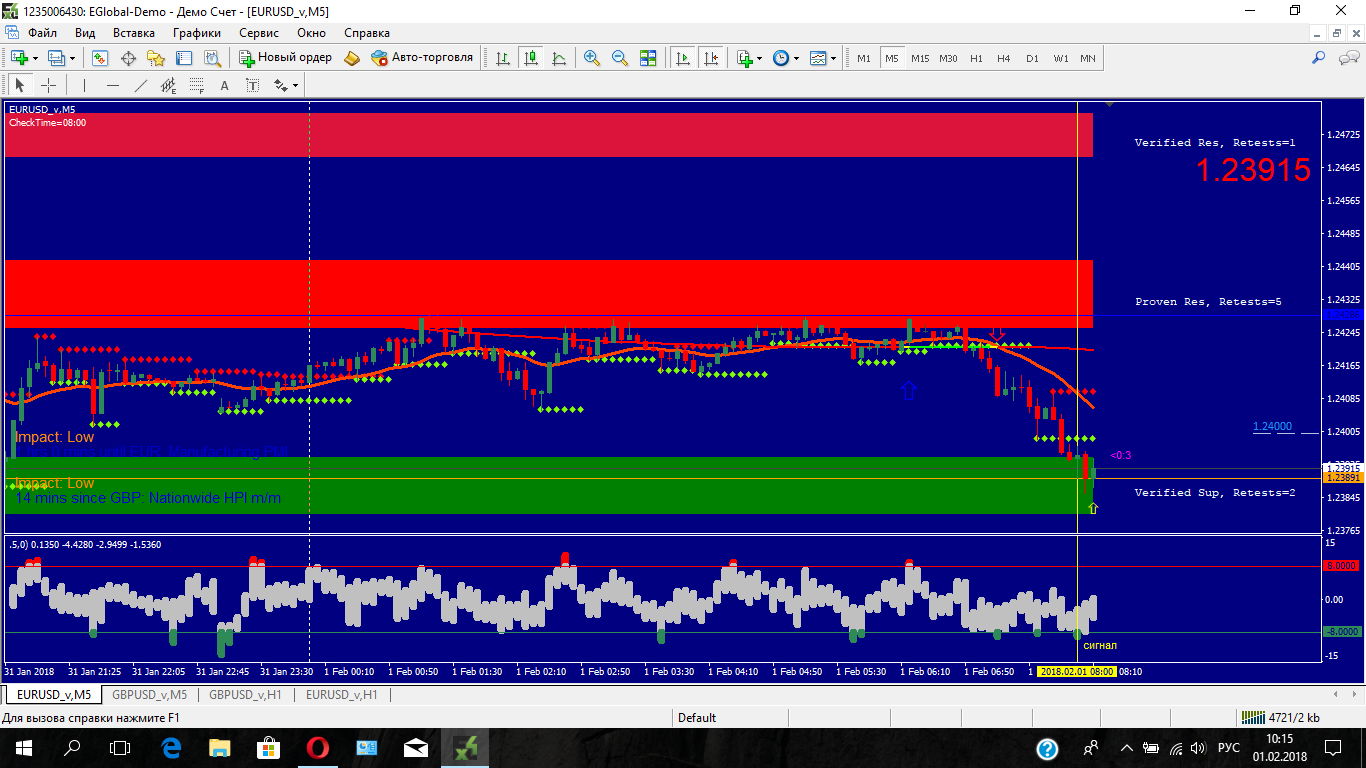The height and width of the screenshot is (768, 1366).
Task: Open the Periods clock icon
Action: point(781,58)
